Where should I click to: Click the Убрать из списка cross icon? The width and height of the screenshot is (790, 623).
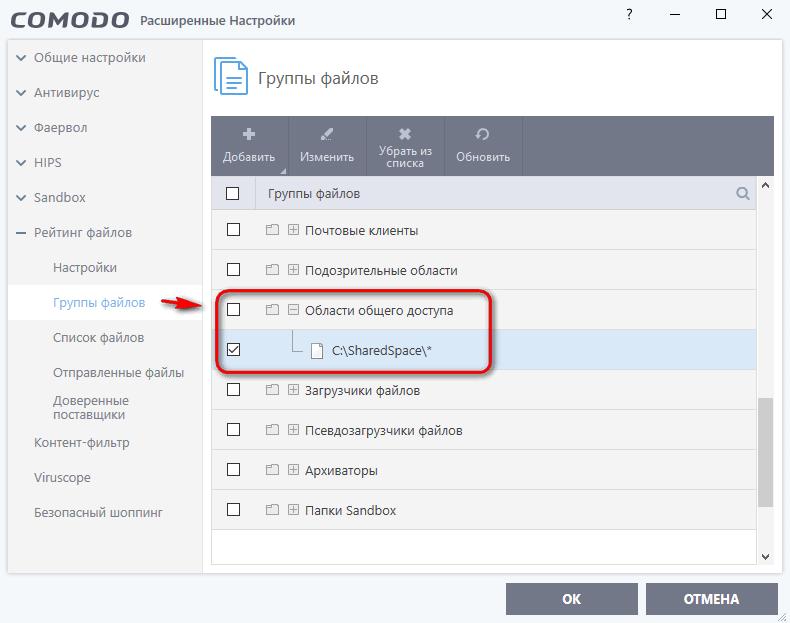[405, 134]
